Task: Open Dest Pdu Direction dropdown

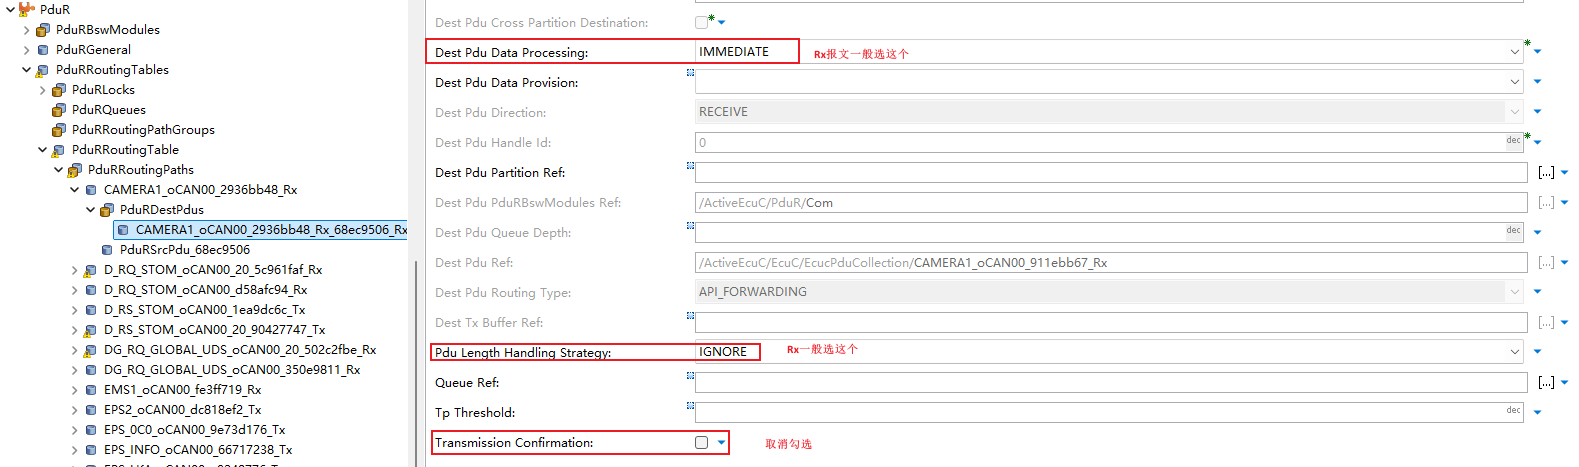Action: [x=1515, y=112]
